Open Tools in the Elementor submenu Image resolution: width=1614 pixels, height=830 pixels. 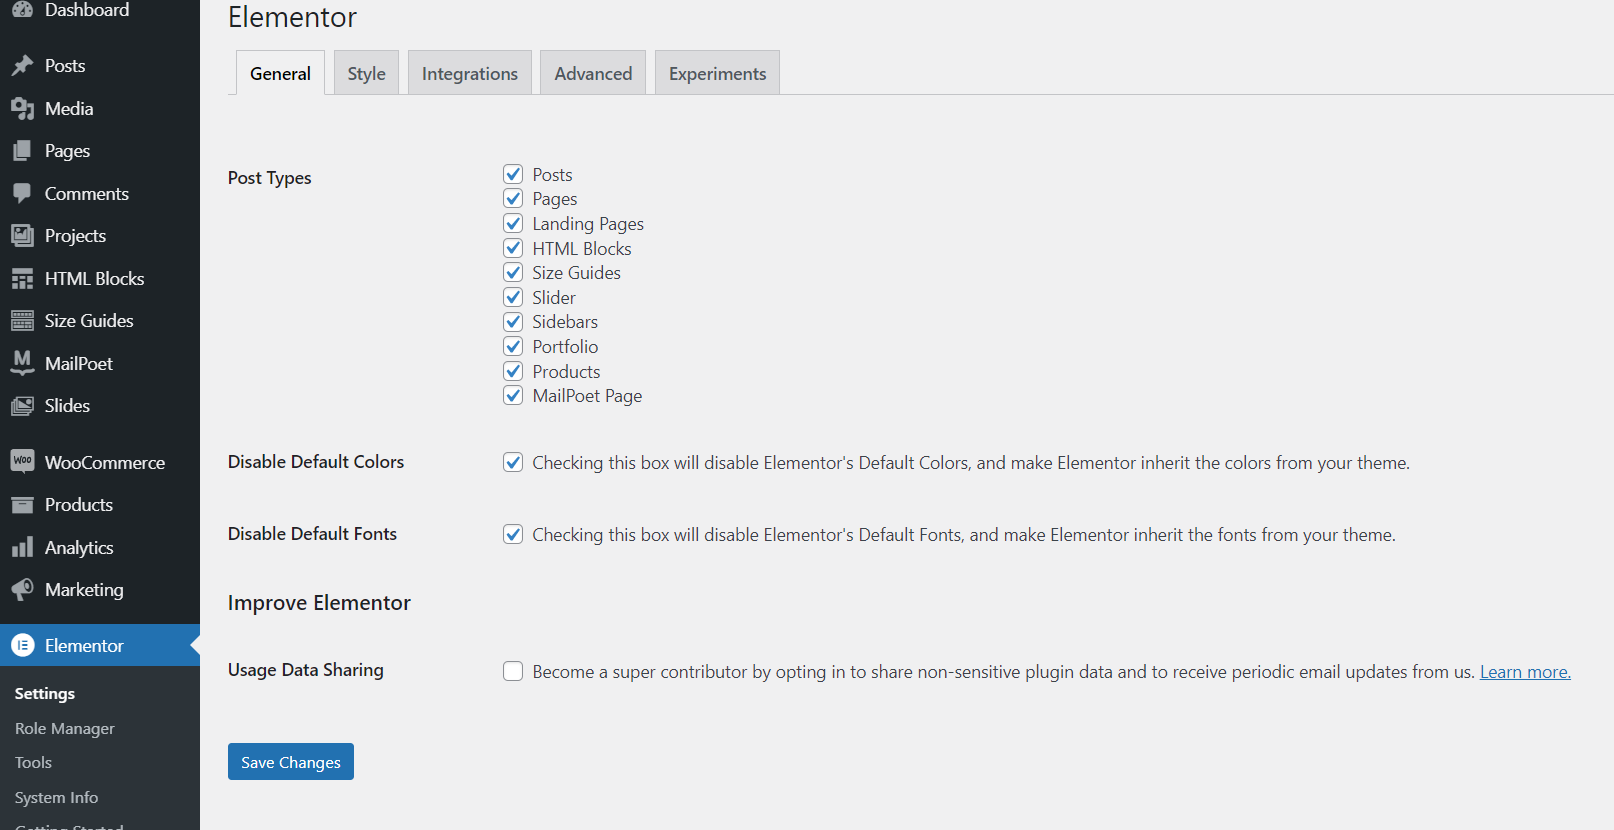[33, 762]
